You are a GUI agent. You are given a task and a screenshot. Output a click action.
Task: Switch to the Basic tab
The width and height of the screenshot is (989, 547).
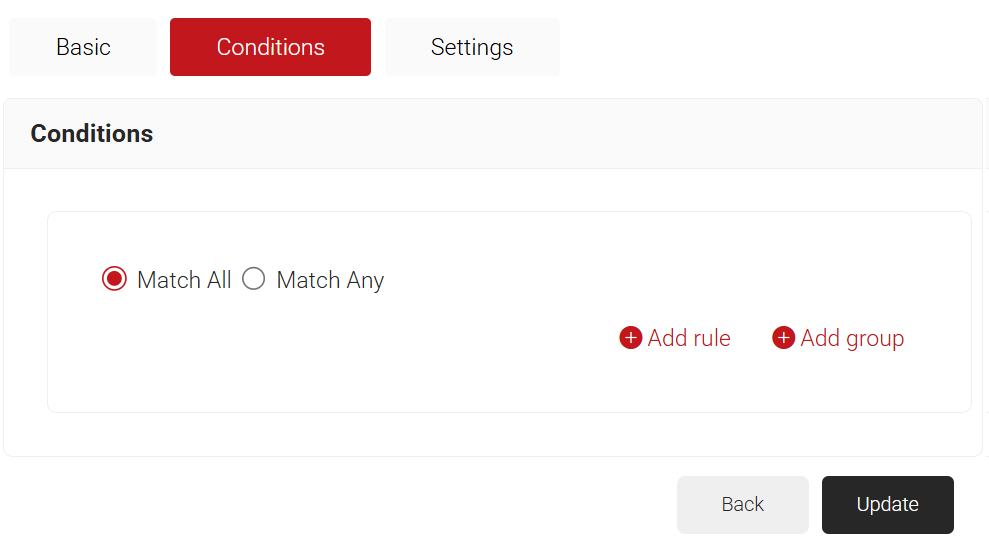point(83,47)
